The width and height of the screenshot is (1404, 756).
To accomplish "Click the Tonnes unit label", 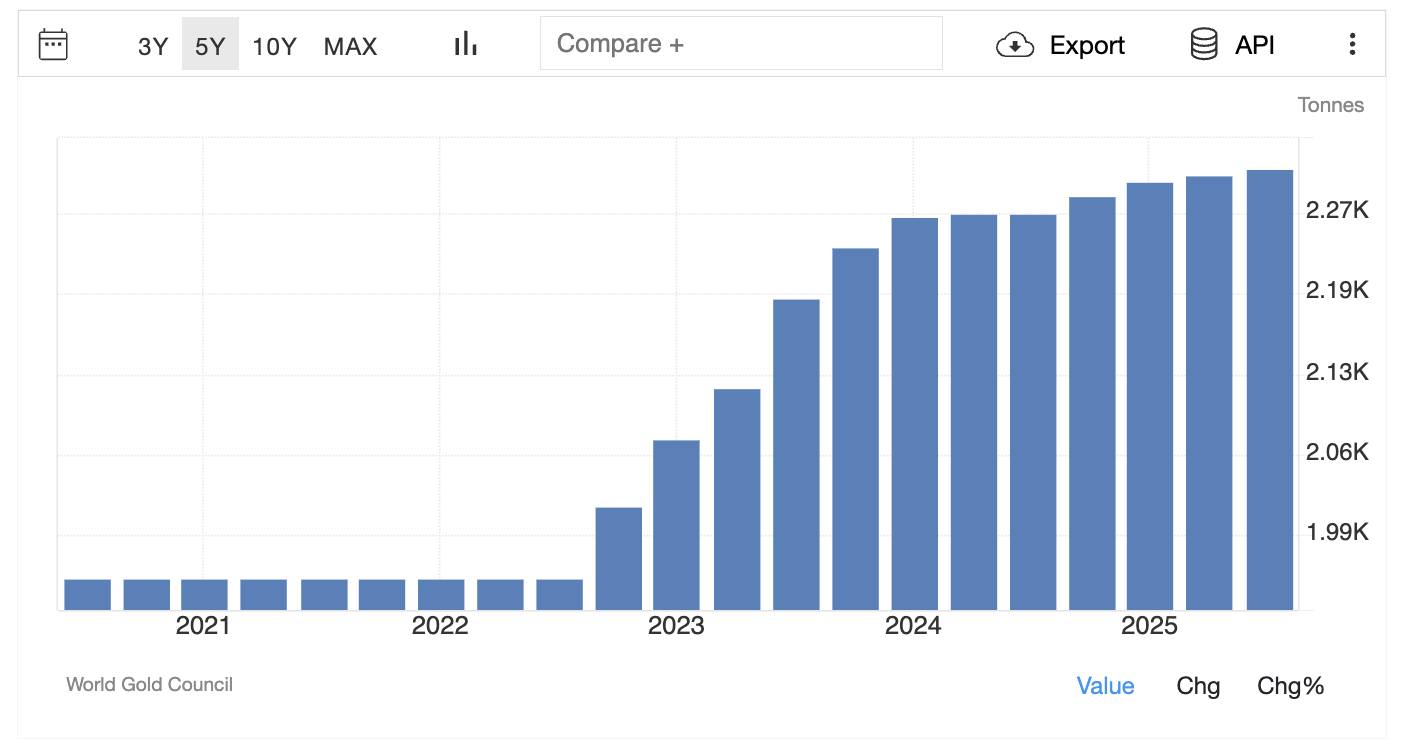I will tap(1331, 104).
